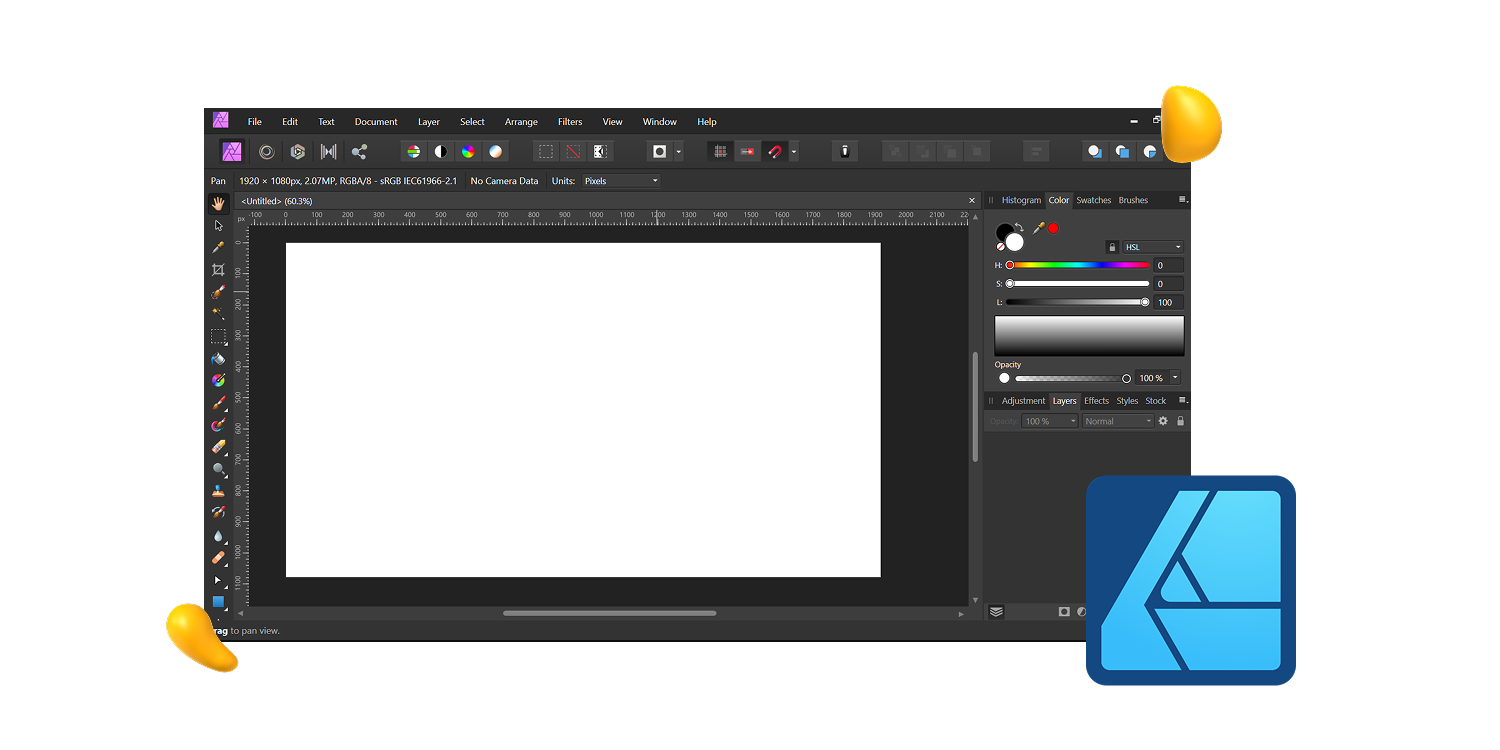Screen dimensions: 1500x750
Task: Switch to the Effects tab
Action: click(x=1097, y=401)
